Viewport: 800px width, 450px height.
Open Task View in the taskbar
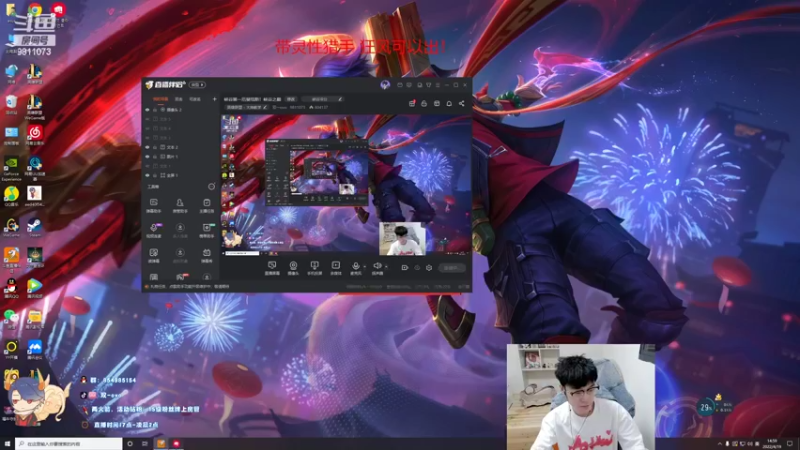click(x=144, y=444)
